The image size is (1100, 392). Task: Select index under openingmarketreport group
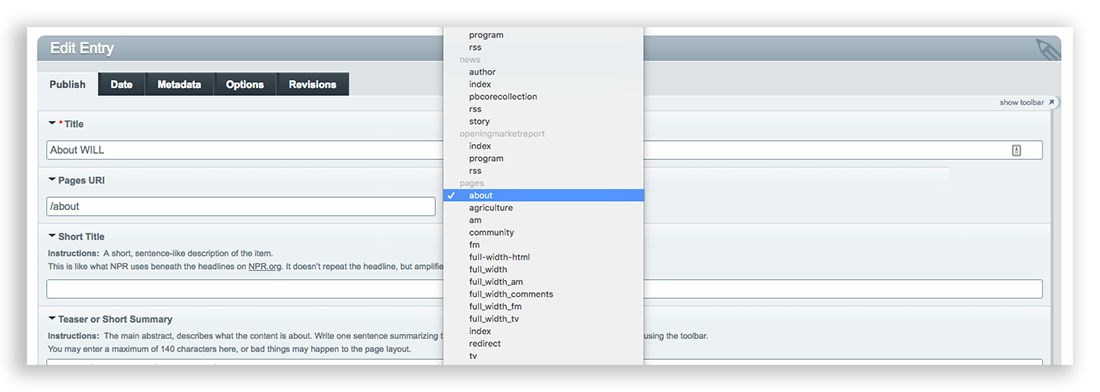point(544,146)
